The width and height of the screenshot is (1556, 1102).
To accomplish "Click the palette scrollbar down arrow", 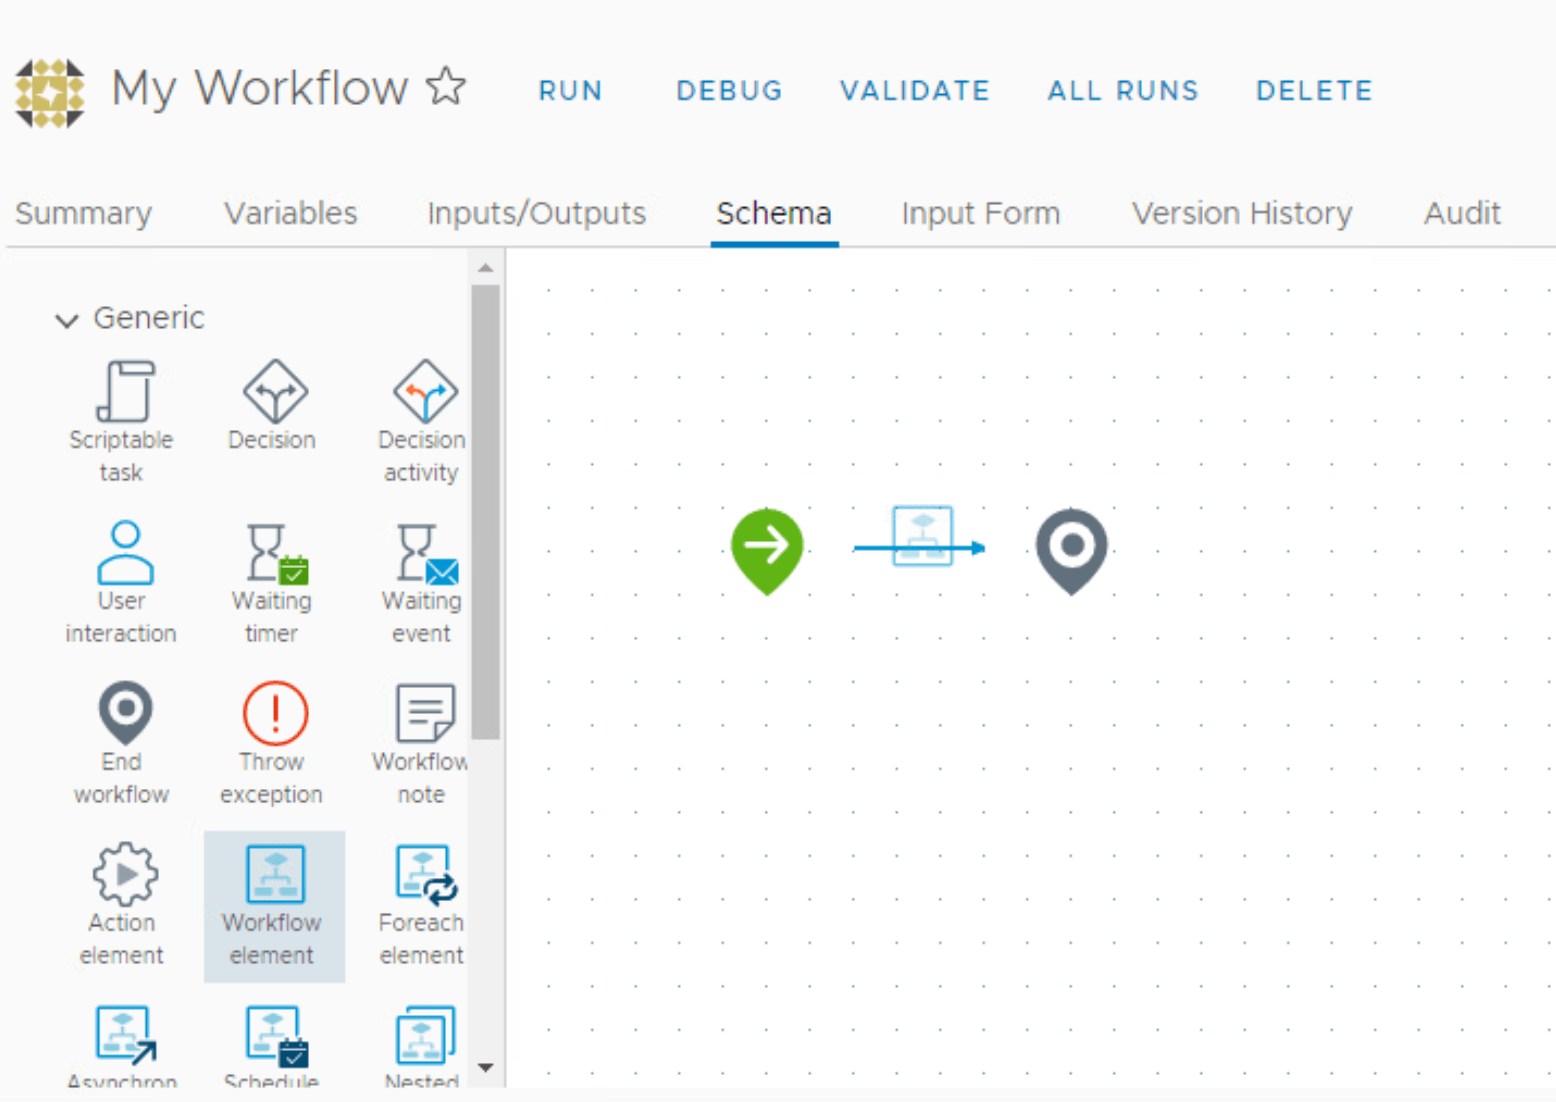I will (485, 1068).
